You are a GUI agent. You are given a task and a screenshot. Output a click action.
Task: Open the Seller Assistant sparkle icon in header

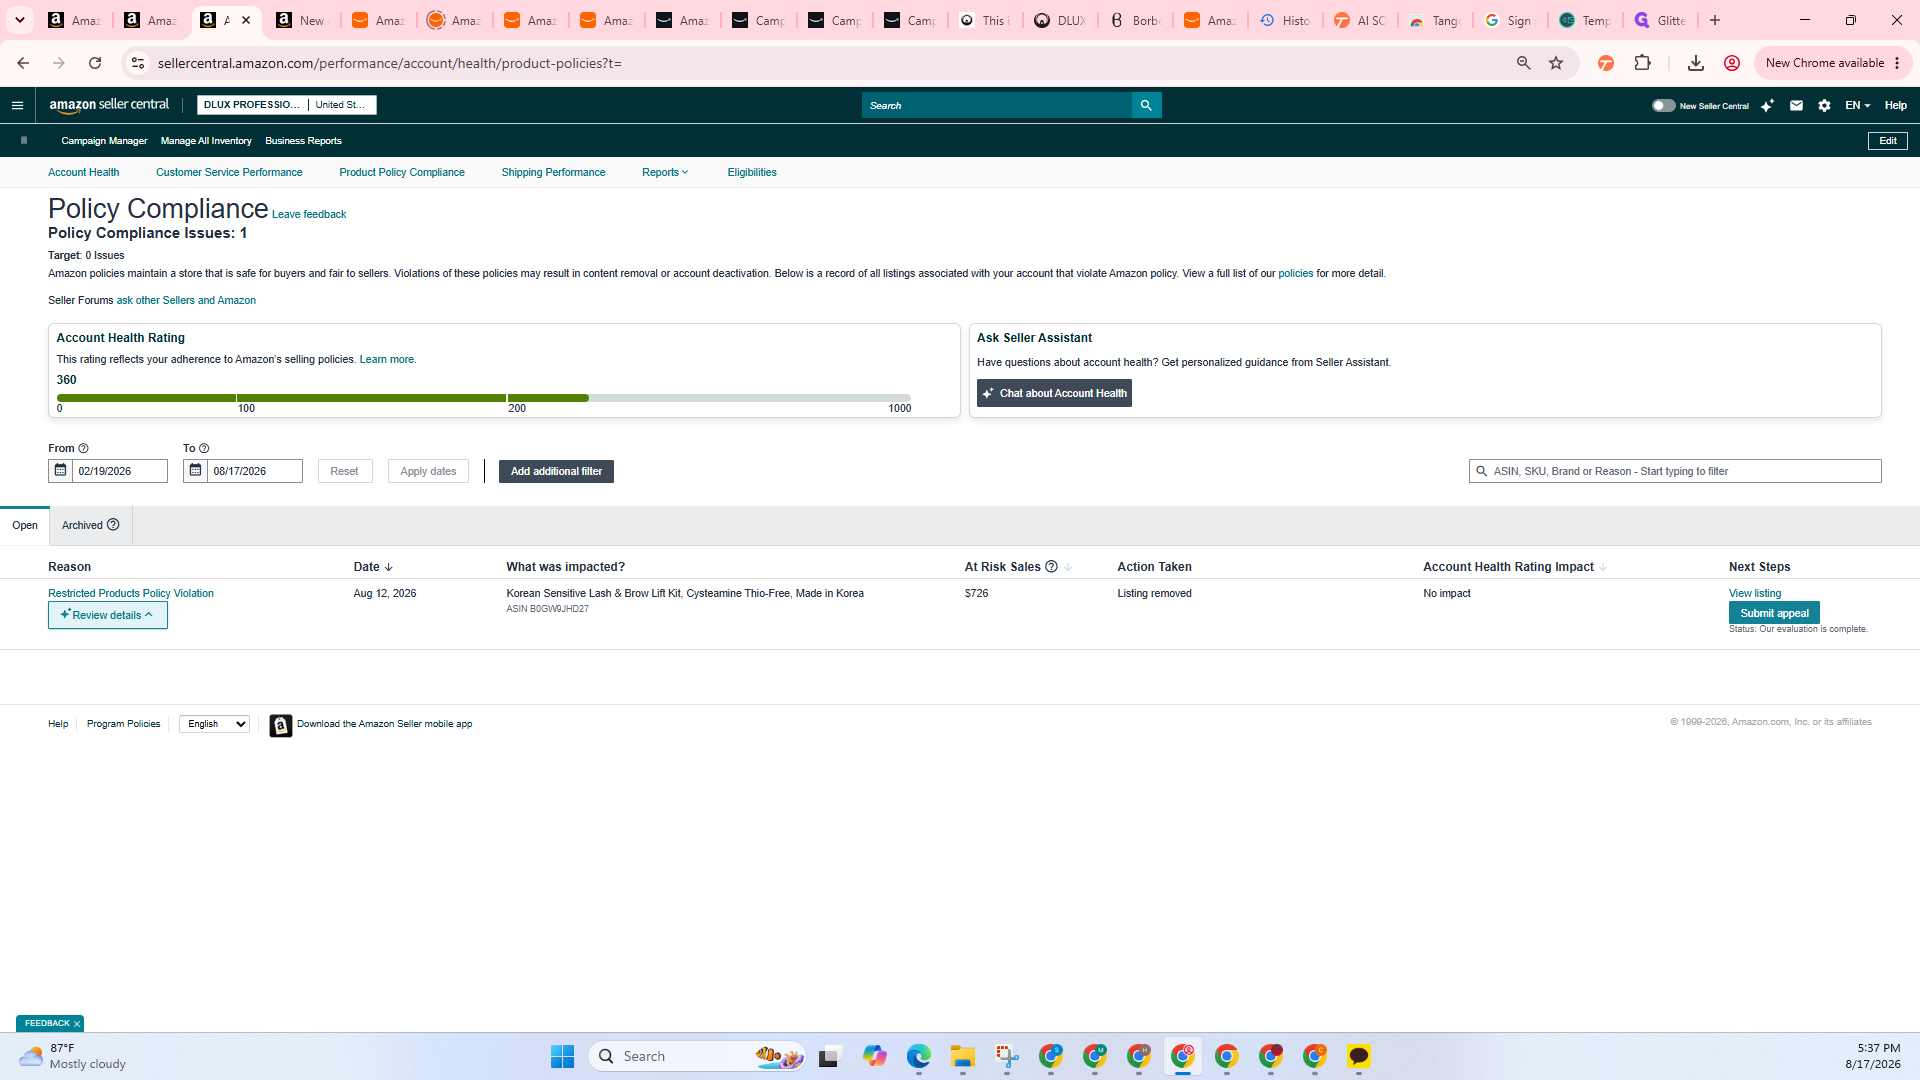click(1767, 105)
